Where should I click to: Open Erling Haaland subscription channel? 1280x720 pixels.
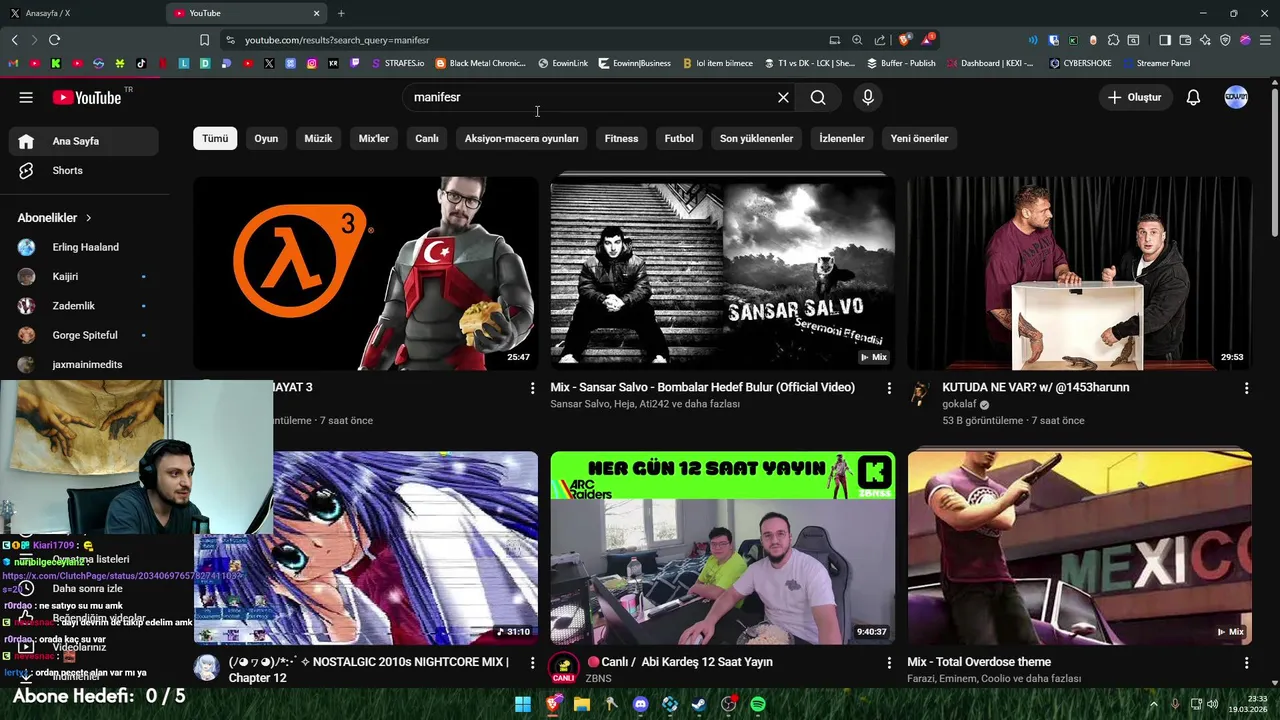tap(84, 247)
